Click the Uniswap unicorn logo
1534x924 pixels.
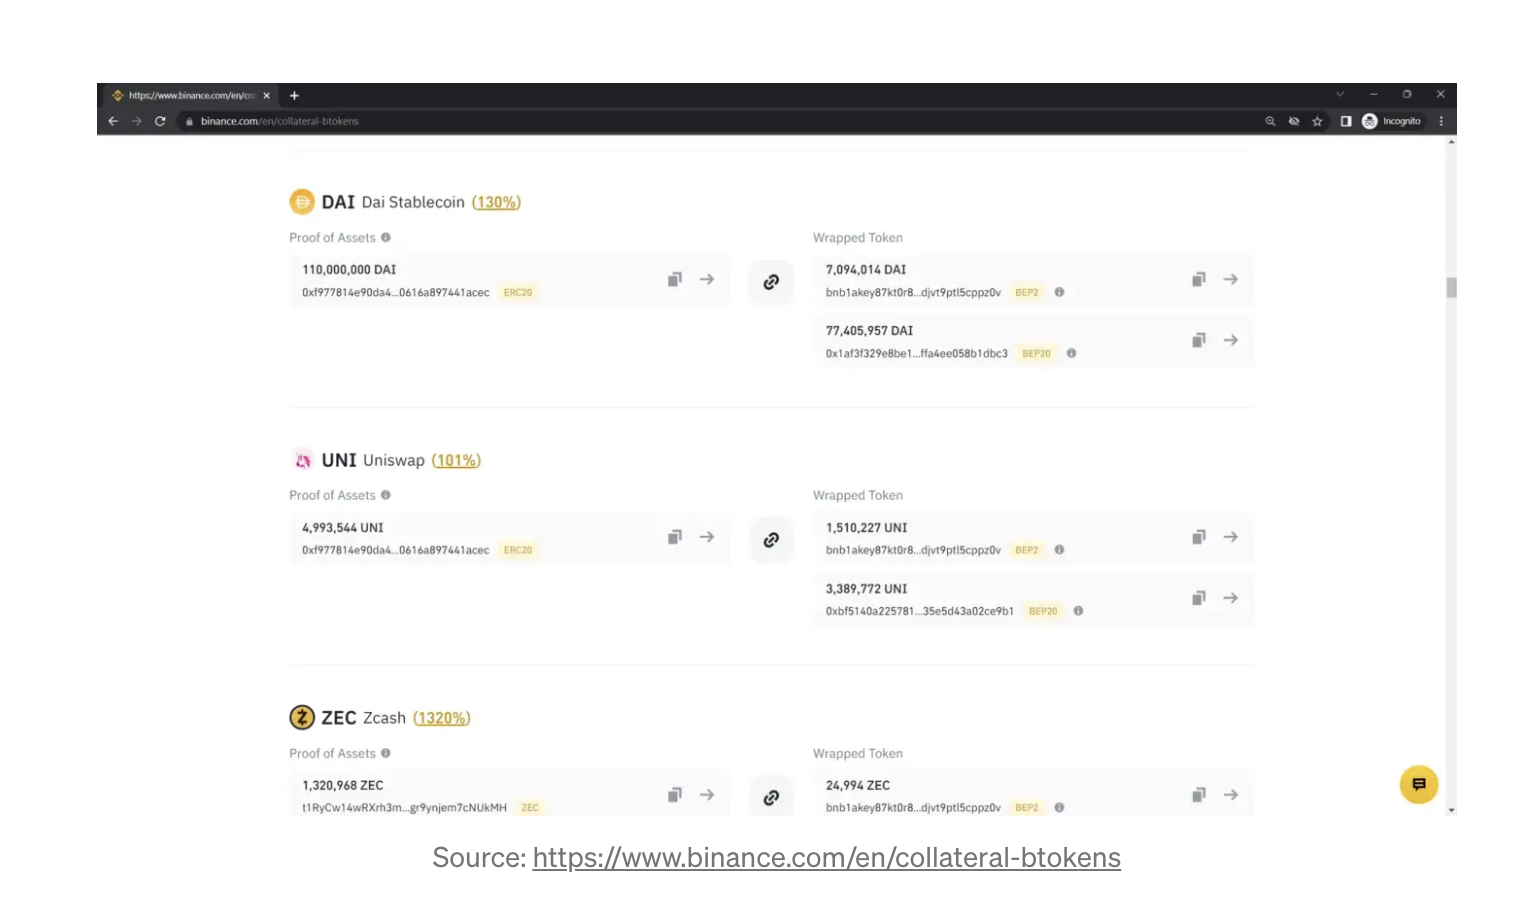(302, 460)
